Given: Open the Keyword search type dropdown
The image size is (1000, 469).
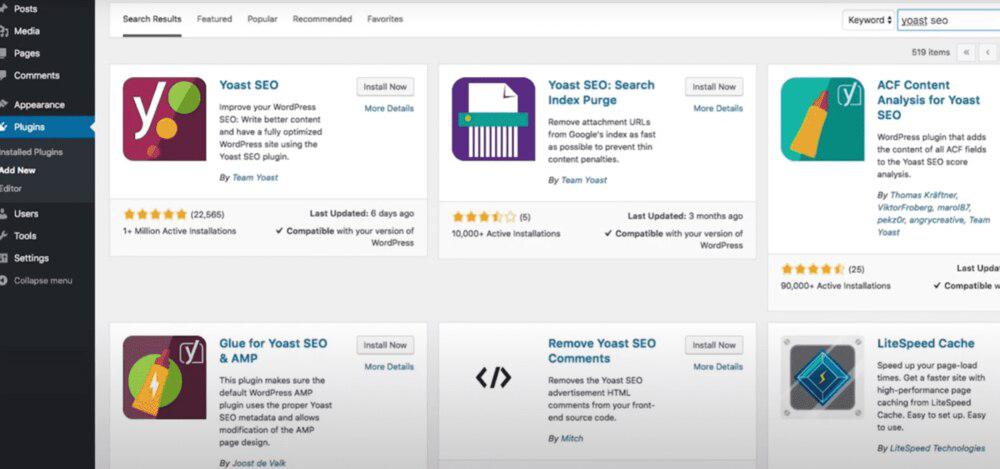Looking at the screenshot, I should pos(867,20).
